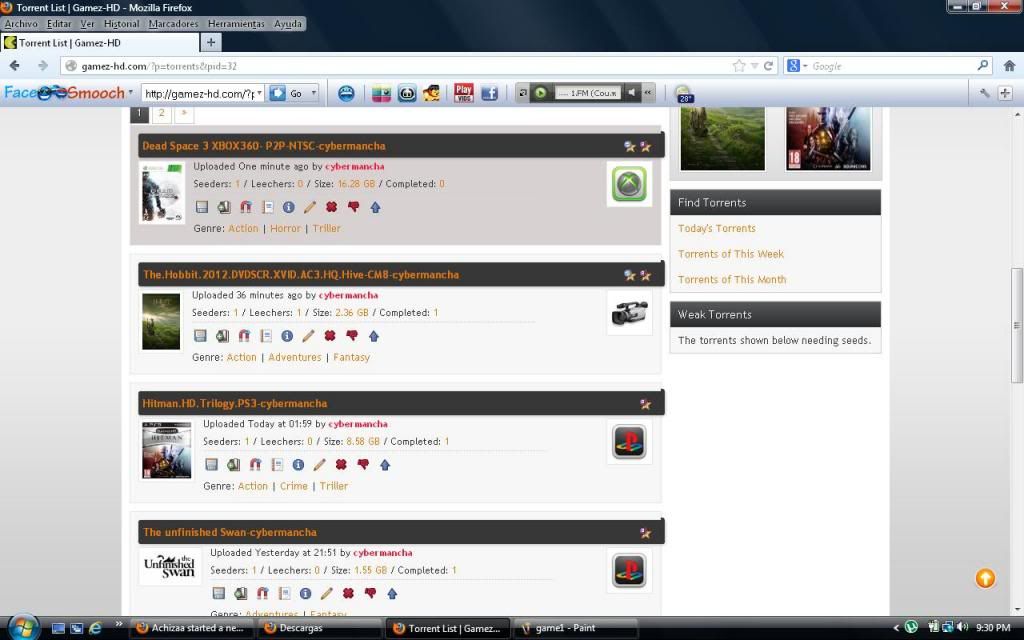This screenshot has width=1024, height=640.
Task: Click the Google search input field
Action: (x=891, y=66)
